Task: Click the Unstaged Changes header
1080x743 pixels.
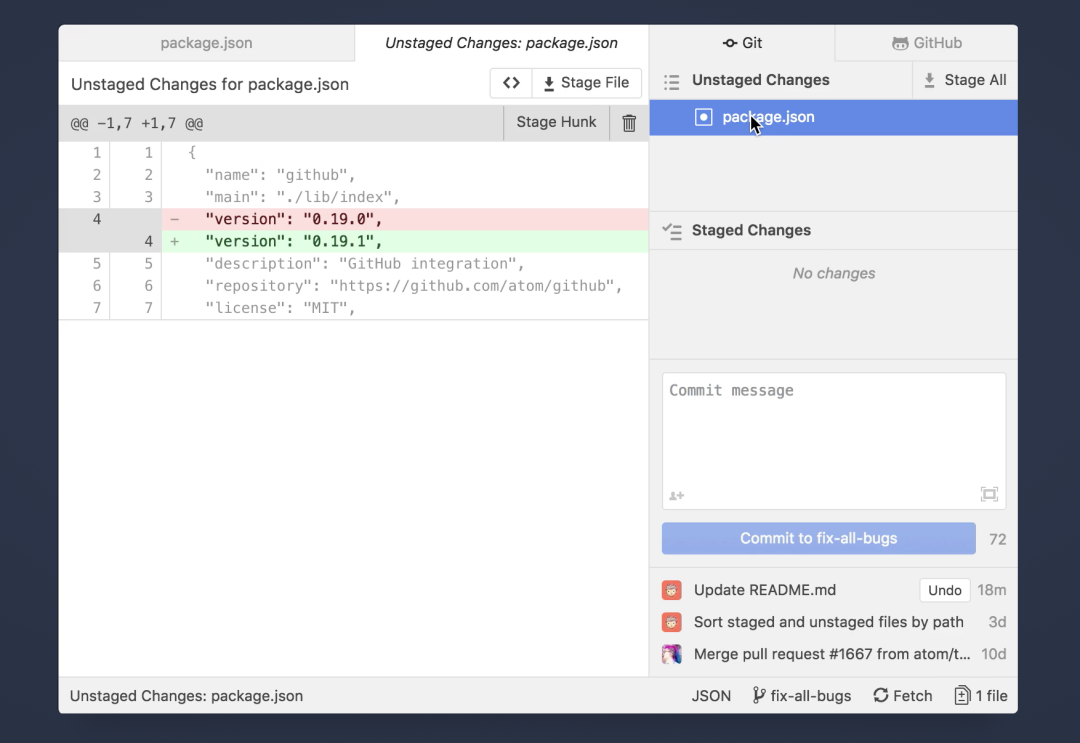Action: [760, 80]
